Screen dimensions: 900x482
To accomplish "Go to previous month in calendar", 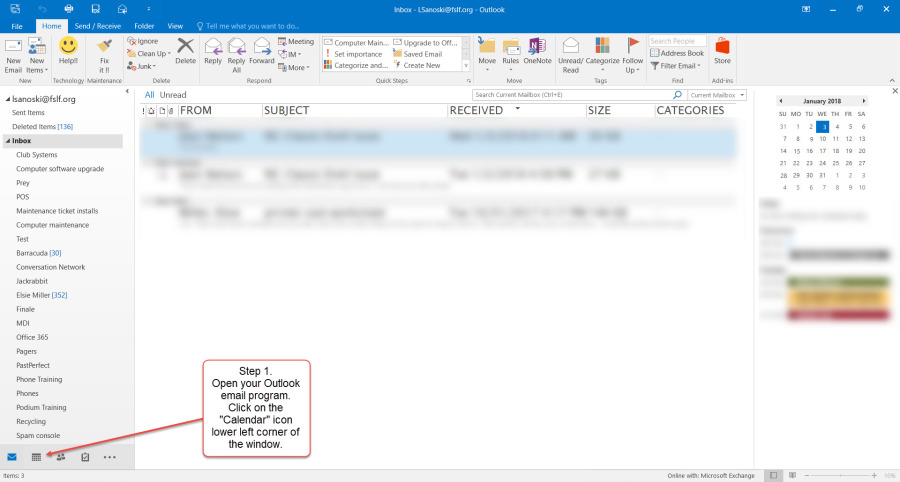I will click(x=781, y=101).
